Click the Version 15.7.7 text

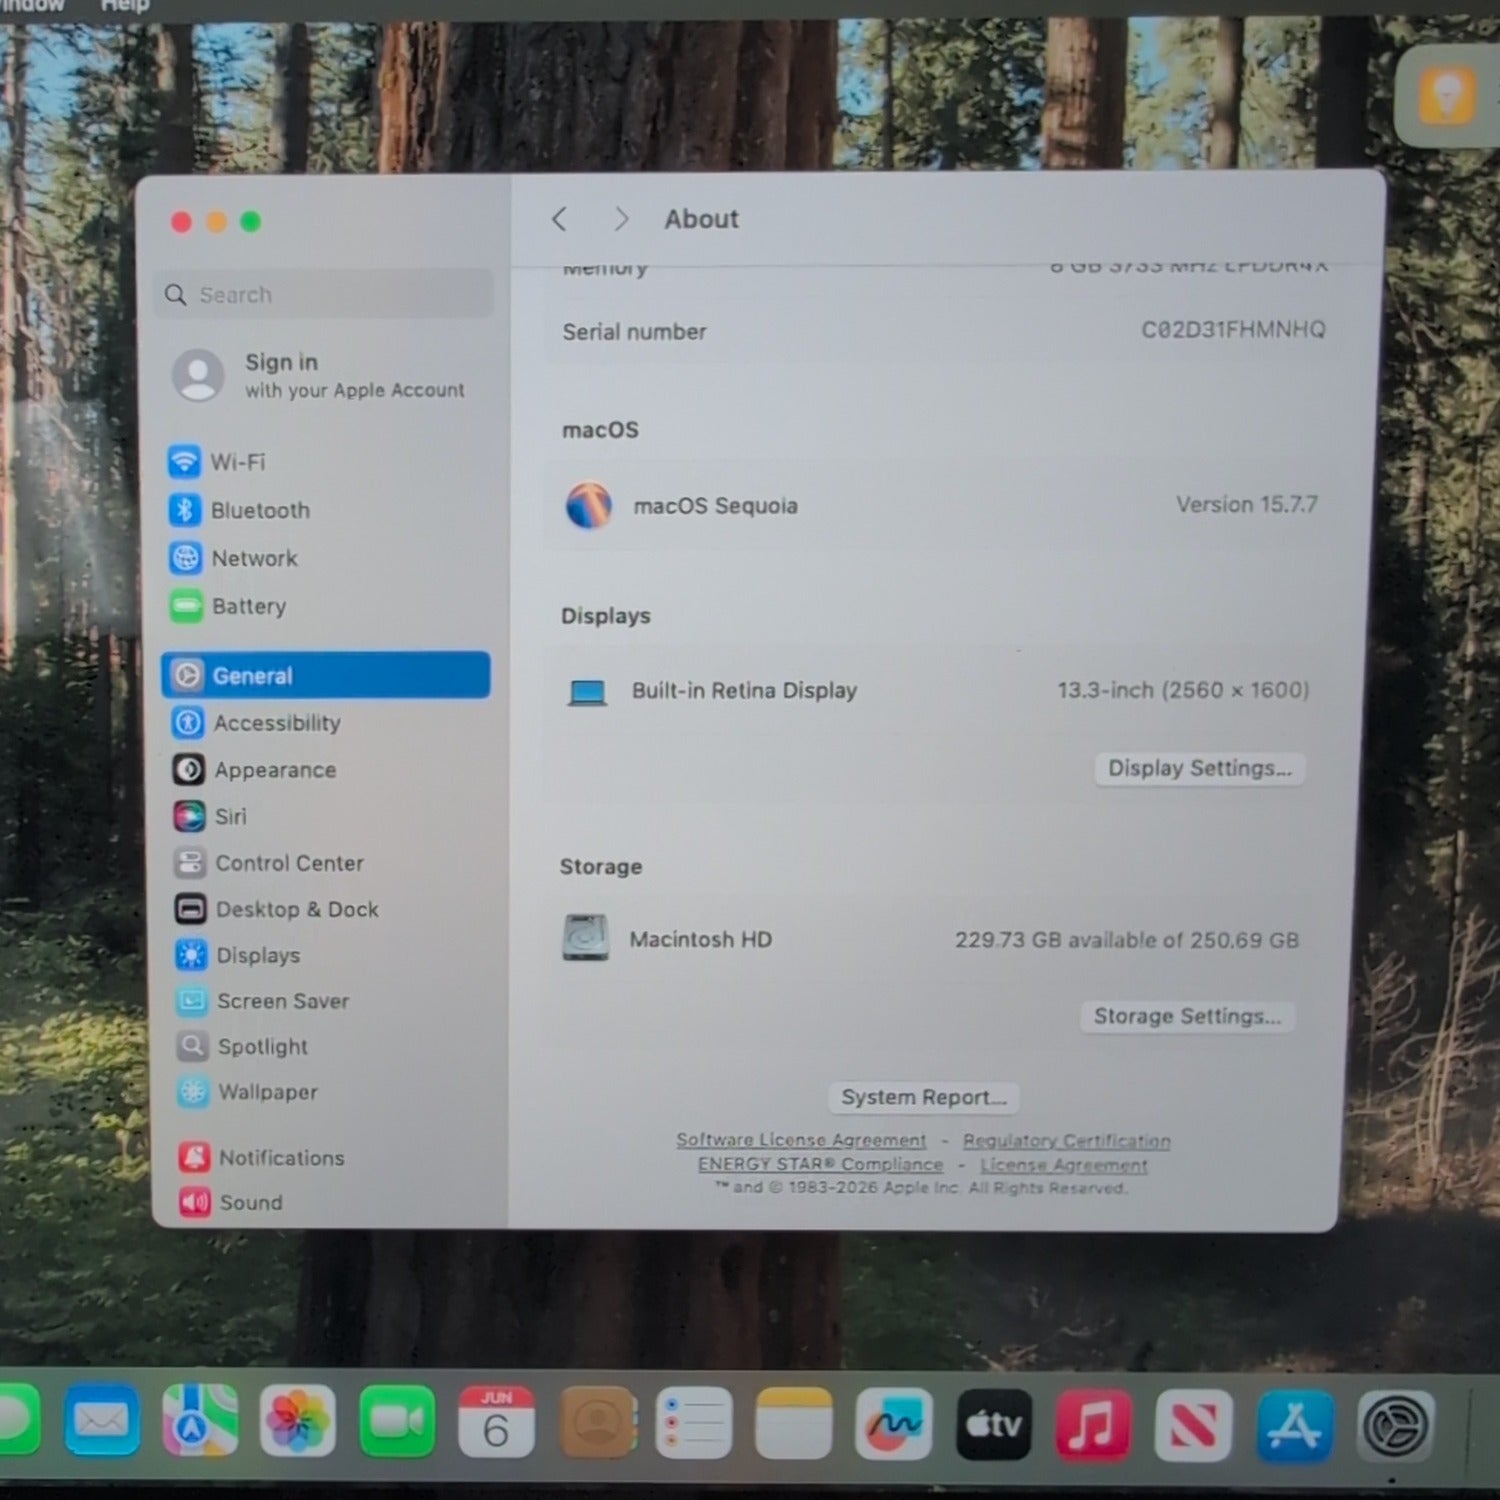1247,504
